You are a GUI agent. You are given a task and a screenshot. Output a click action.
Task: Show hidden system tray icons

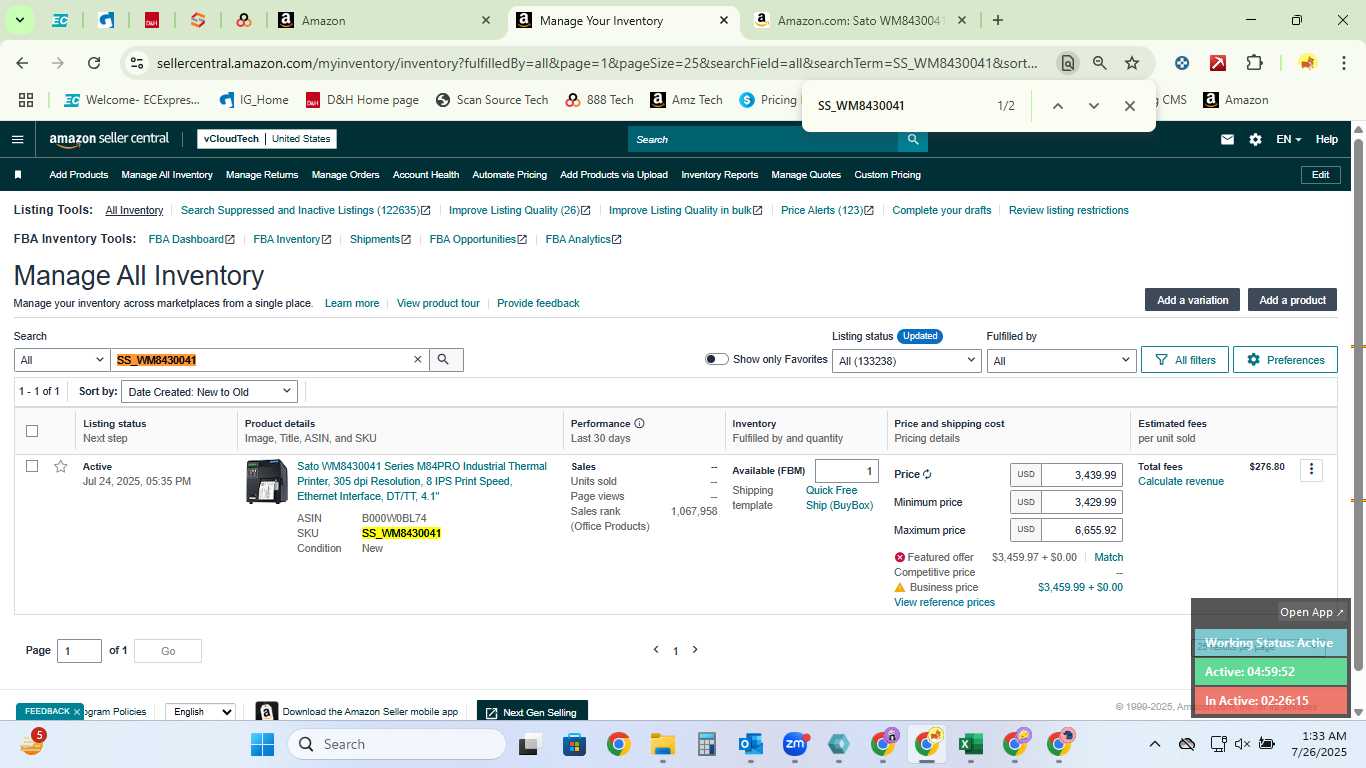click(x=1154, y=744)
